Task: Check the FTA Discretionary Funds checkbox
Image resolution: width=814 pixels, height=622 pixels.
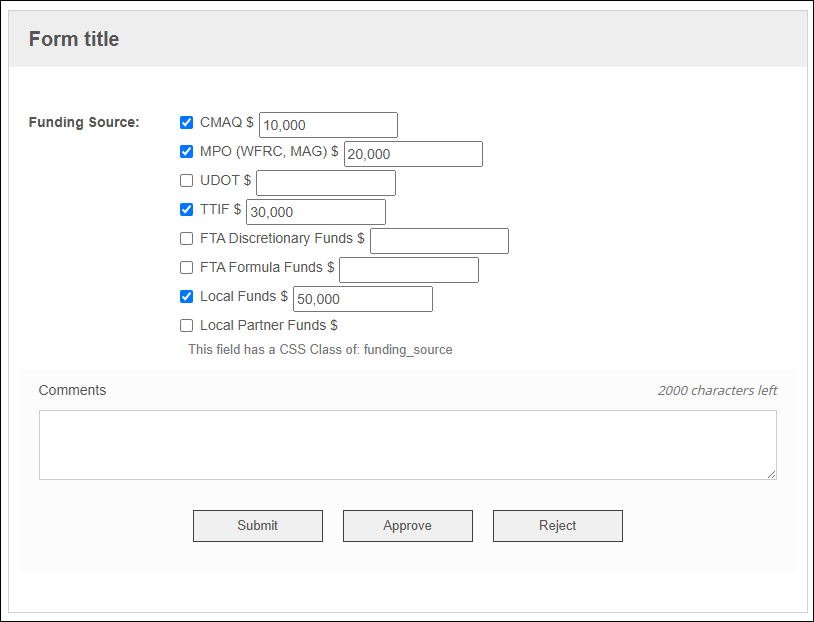Action: (x=186, y=239)
